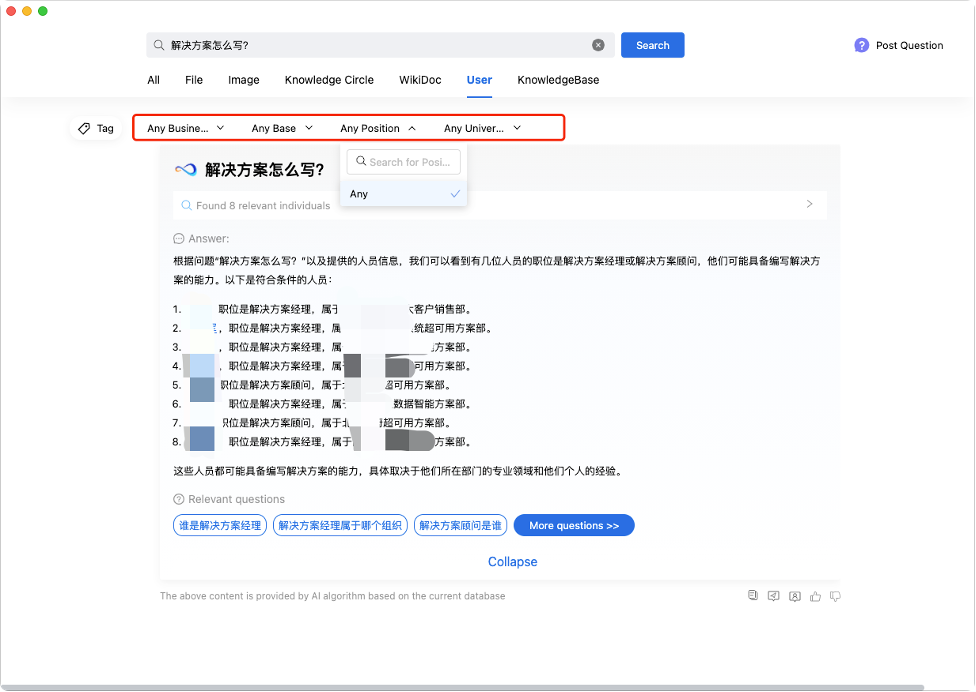Select the checked Any option in position list
Image resolution: width=976 pixels, height=692 pixels.
pos(403,194)
